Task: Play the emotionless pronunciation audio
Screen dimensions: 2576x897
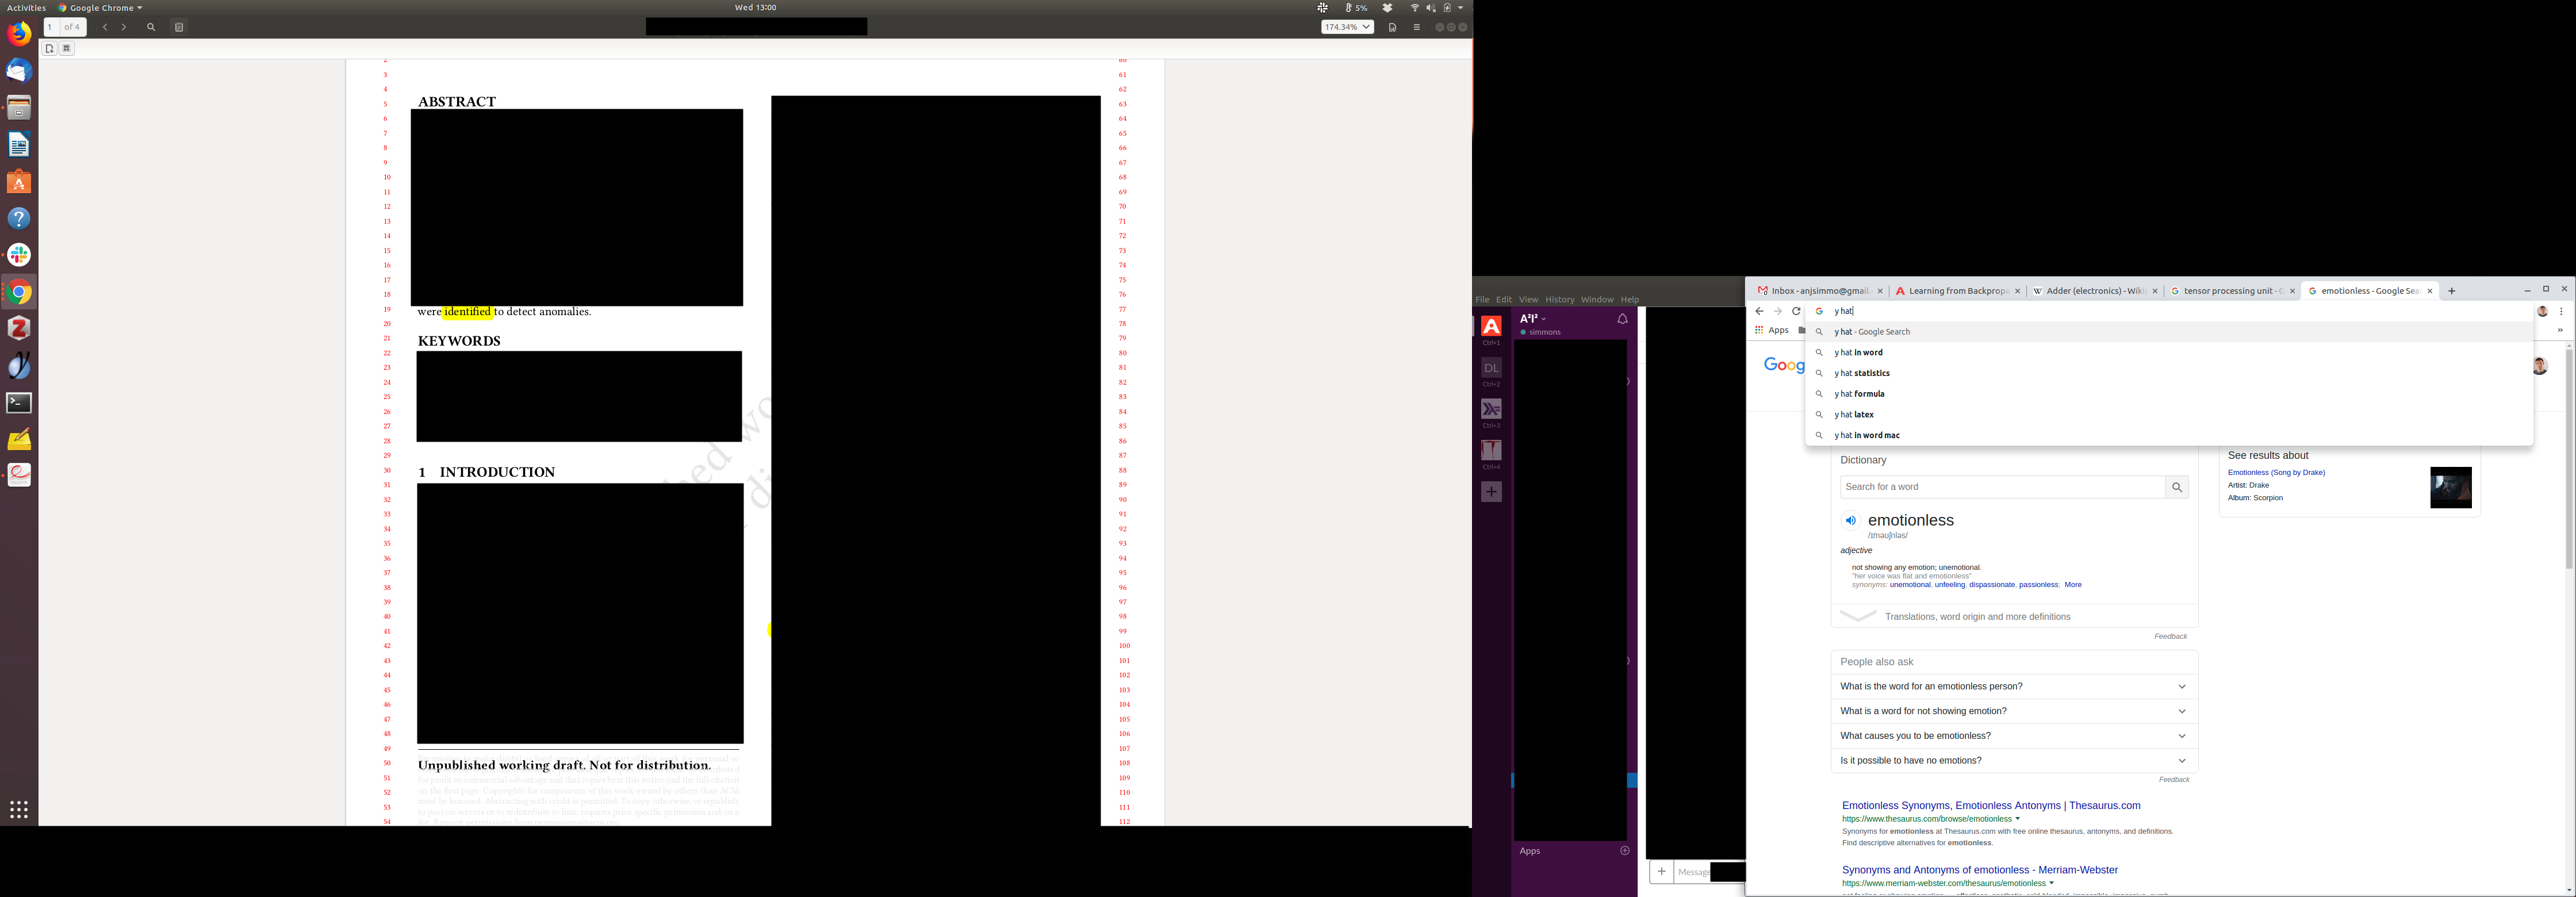Action: pos(1850,520)
